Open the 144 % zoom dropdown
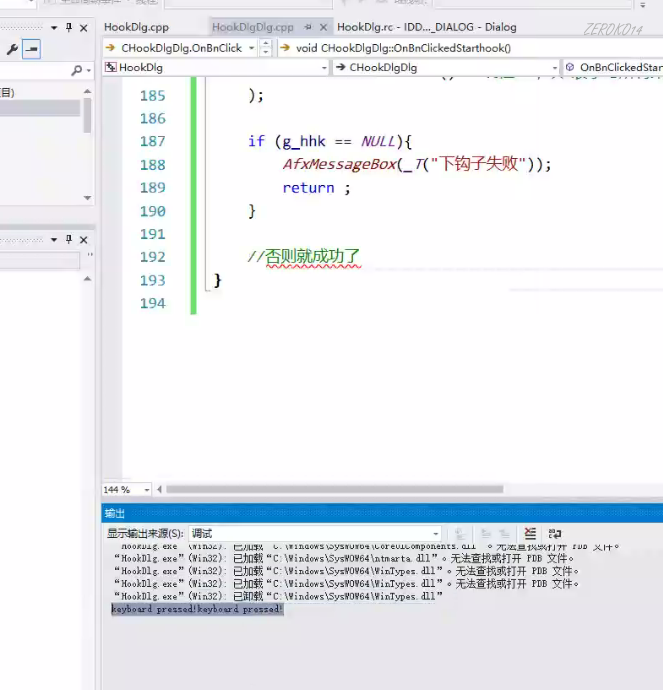Screen dimensions: 663x690 pyautogui.click(x=147, y=490)
